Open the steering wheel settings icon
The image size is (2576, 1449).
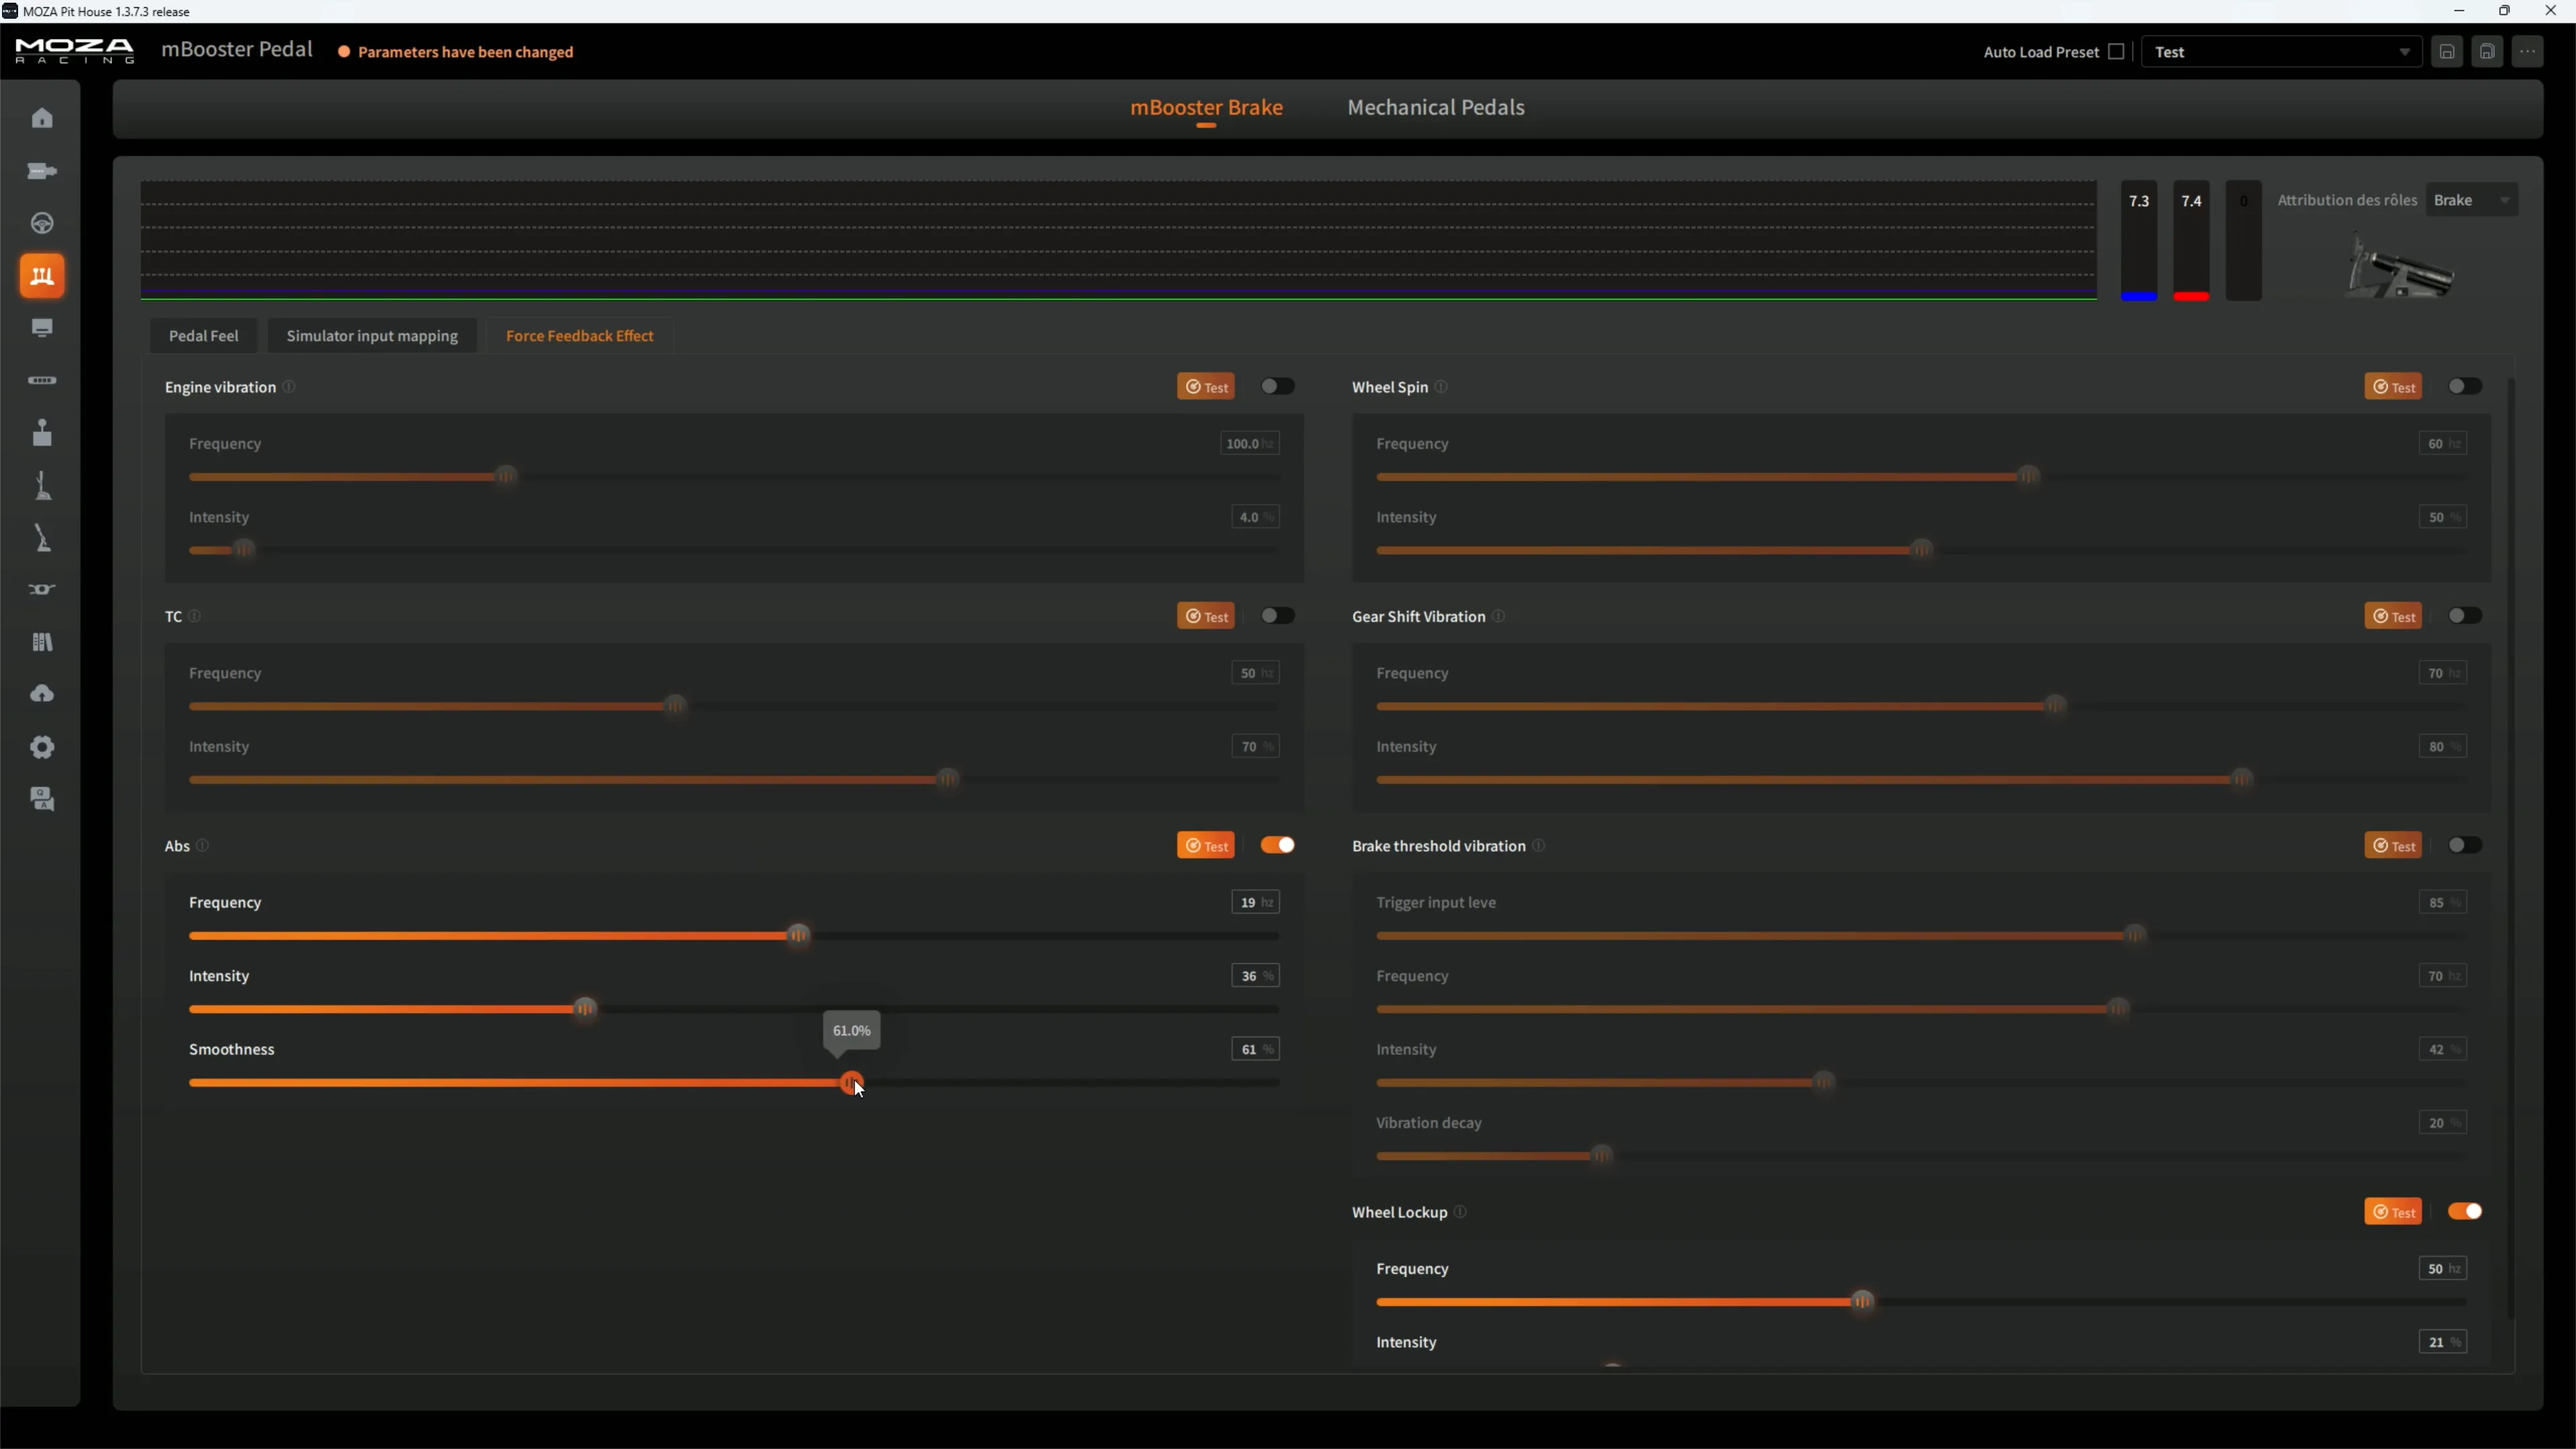[x=42, y=223]
